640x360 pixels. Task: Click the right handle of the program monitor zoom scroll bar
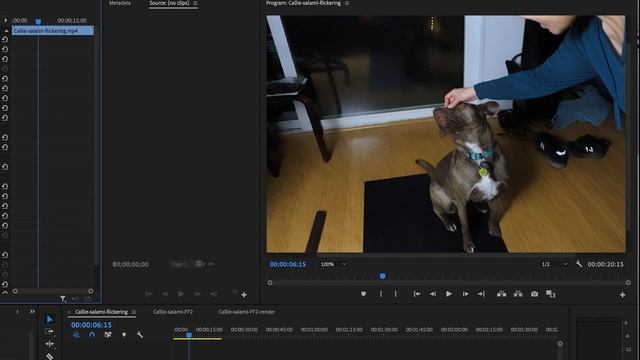[628, 282]
